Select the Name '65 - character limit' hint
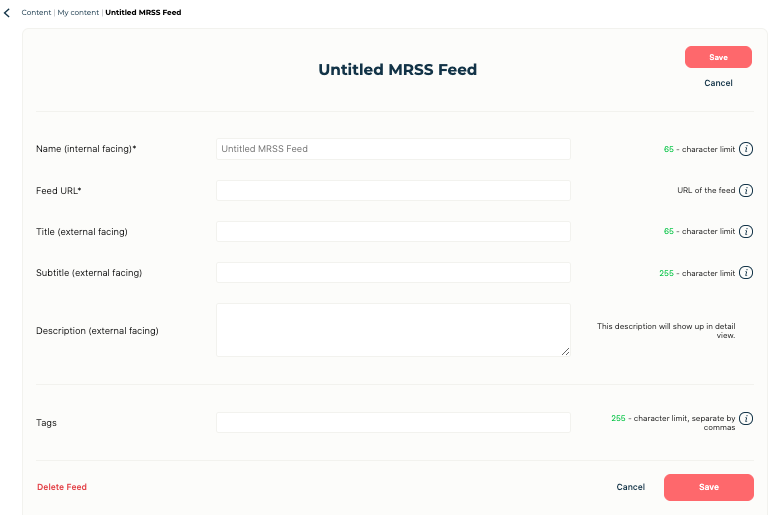Screen dimensions: 781x515 pos(699,149)
